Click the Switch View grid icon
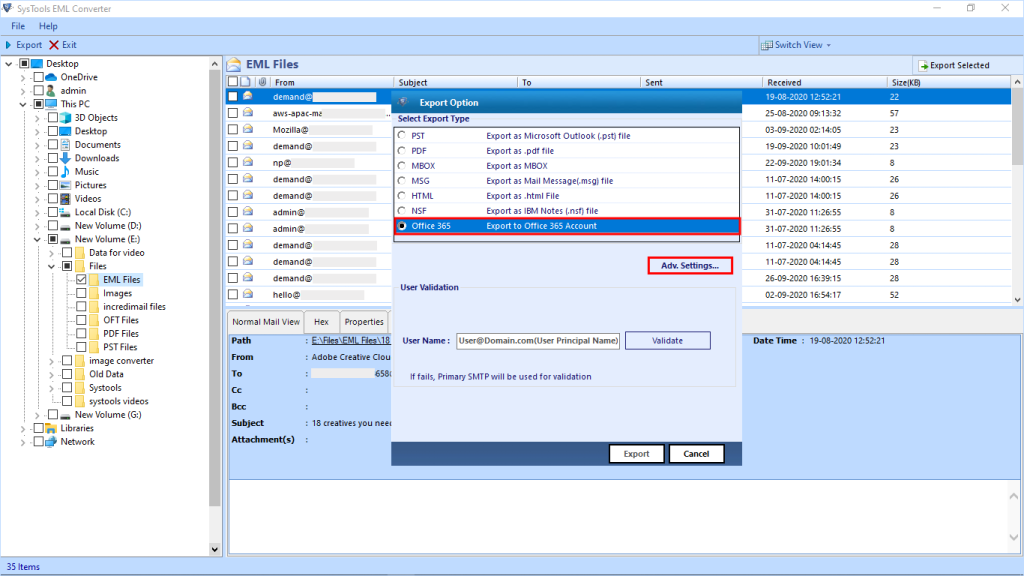The image size is (1024, 576). [767, 45]
